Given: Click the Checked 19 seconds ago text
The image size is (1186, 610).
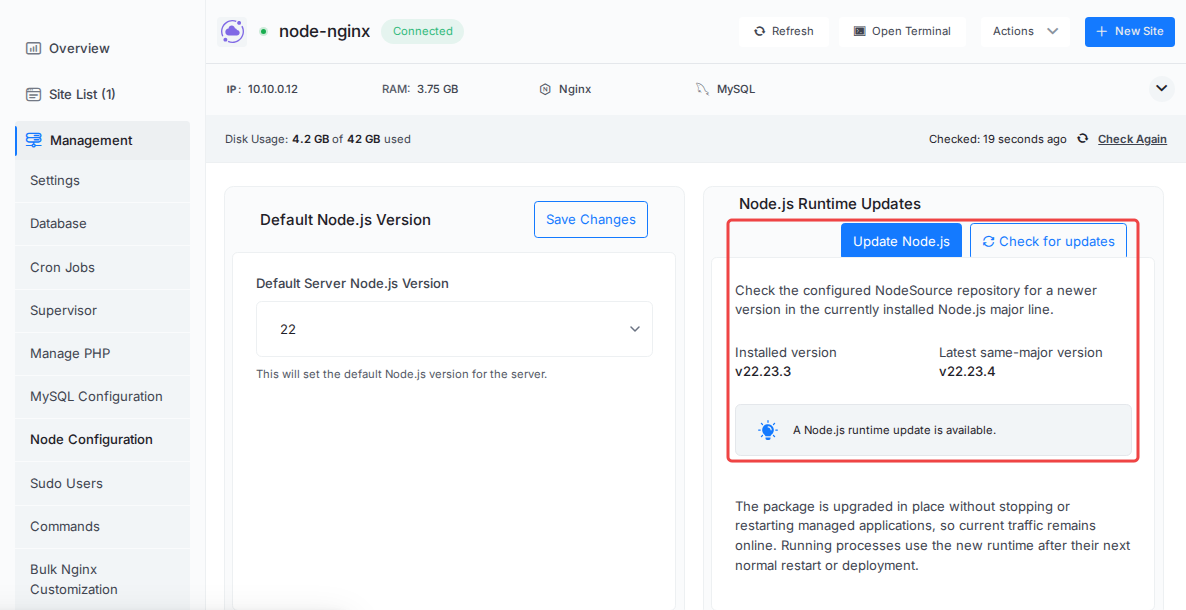Looking at the screenshot, I should point(998,139).
